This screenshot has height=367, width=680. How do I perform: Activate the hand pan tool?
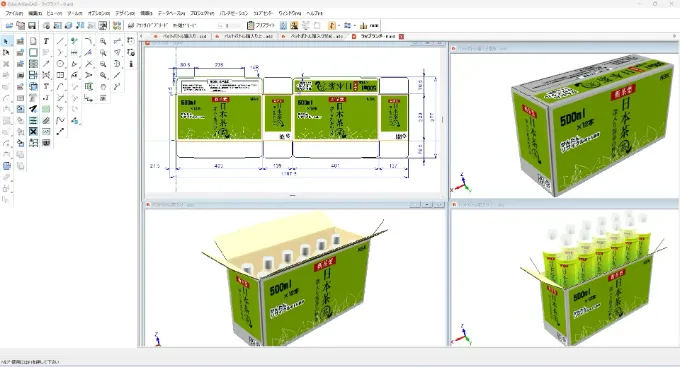[x=103, y=87]
